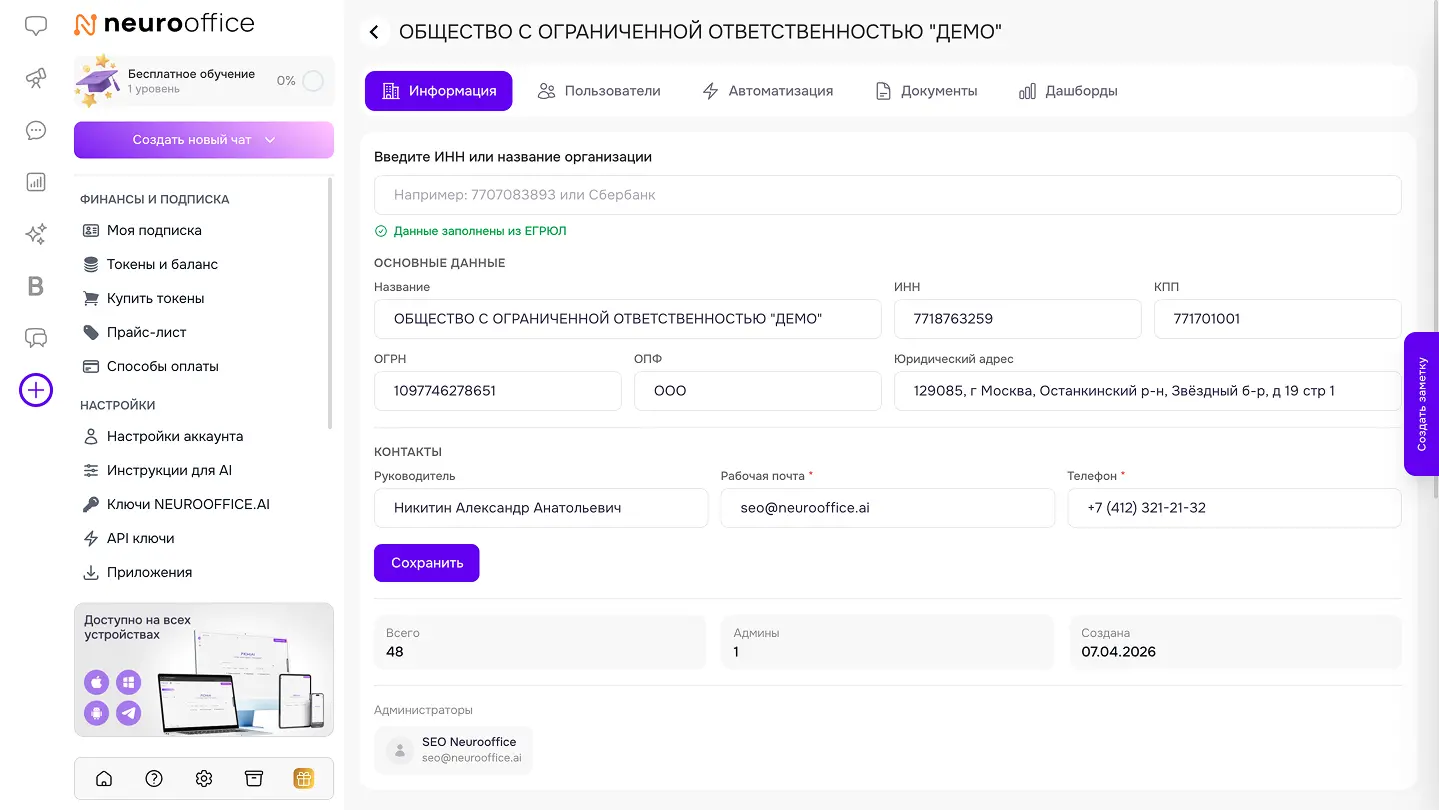
Task: Open the Создать заметку side tab
Action: [1422, 404]
